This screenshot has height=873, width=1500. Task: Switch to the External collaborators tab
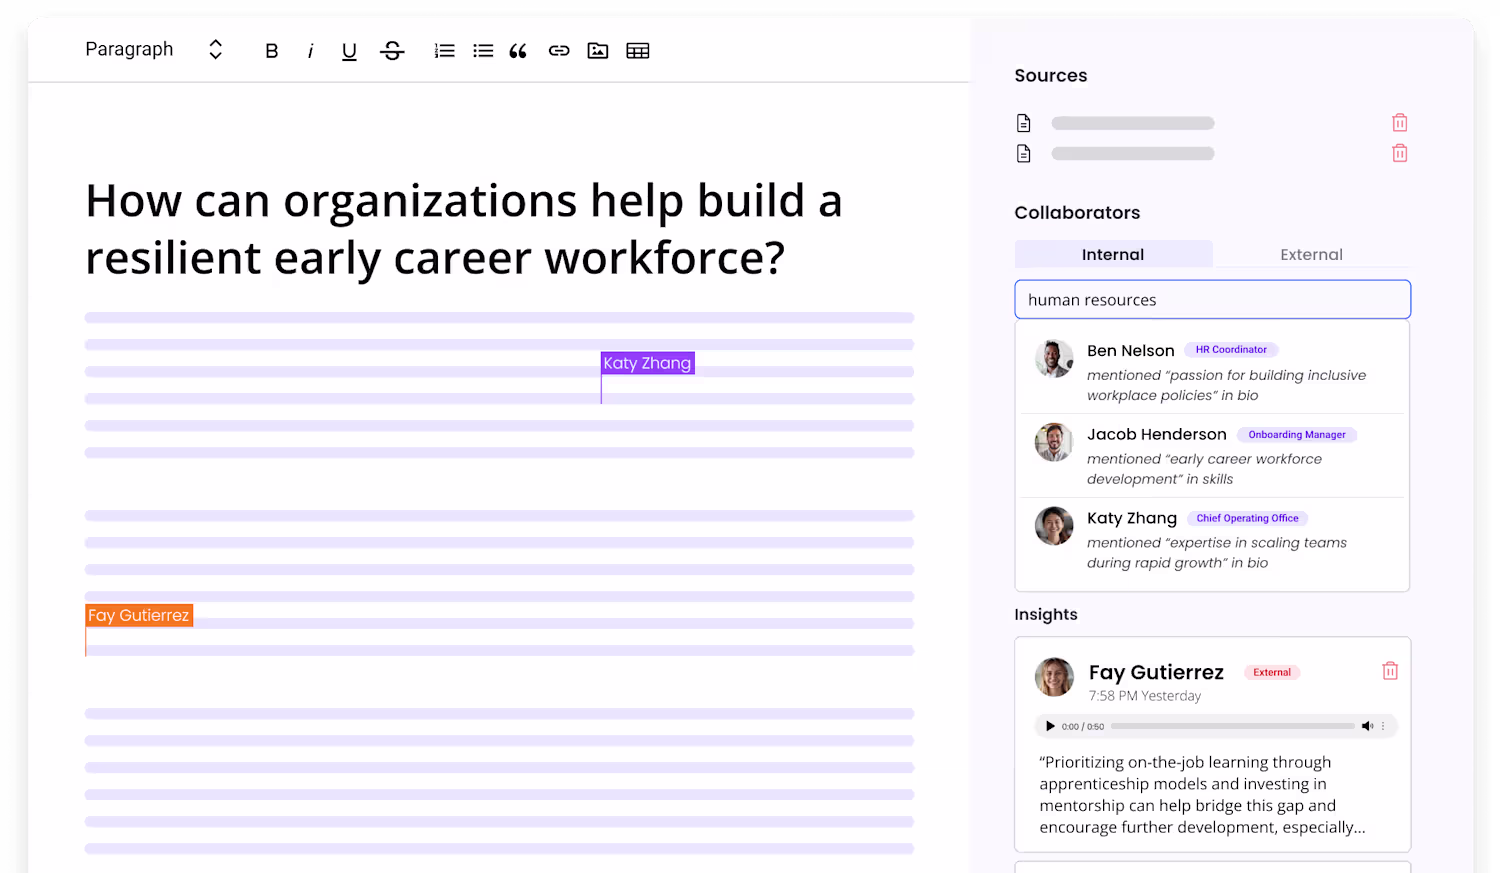point(1311,254)
